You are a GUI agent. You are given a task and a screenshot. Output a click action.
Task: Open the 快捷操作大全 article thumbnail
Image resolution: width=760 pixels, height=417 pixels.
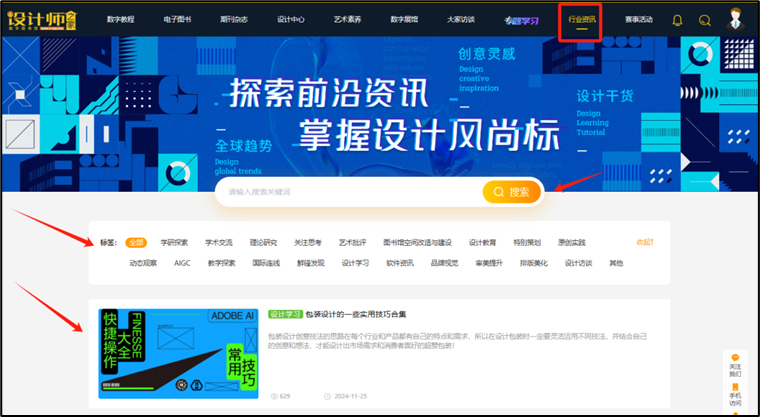click(178, 353)
